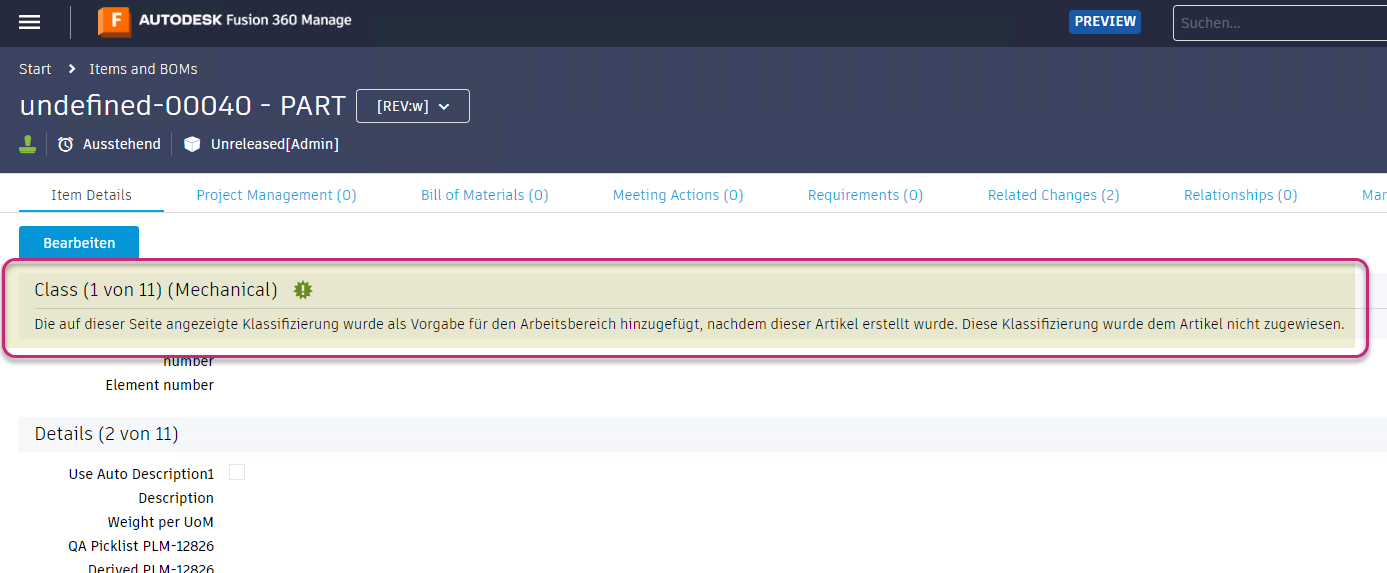
Task: Click the green warning badge next to Class
Action: (x=303, y=290)
